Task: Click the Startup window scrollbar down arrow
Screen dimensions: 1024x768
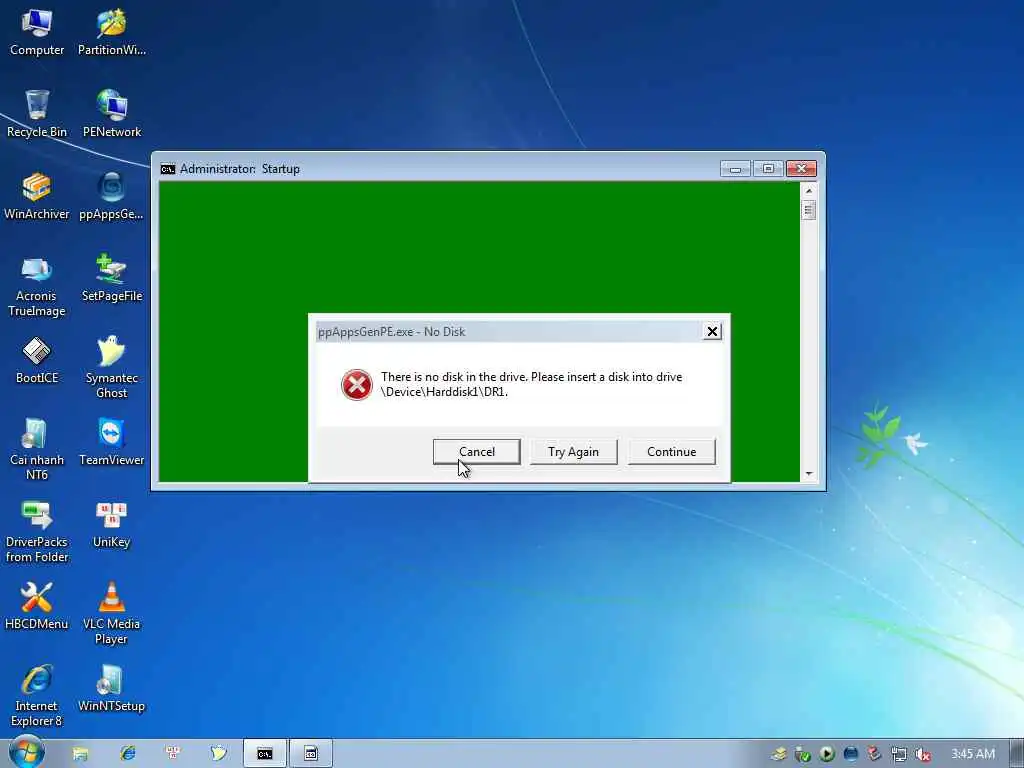Action: point(808,473)
